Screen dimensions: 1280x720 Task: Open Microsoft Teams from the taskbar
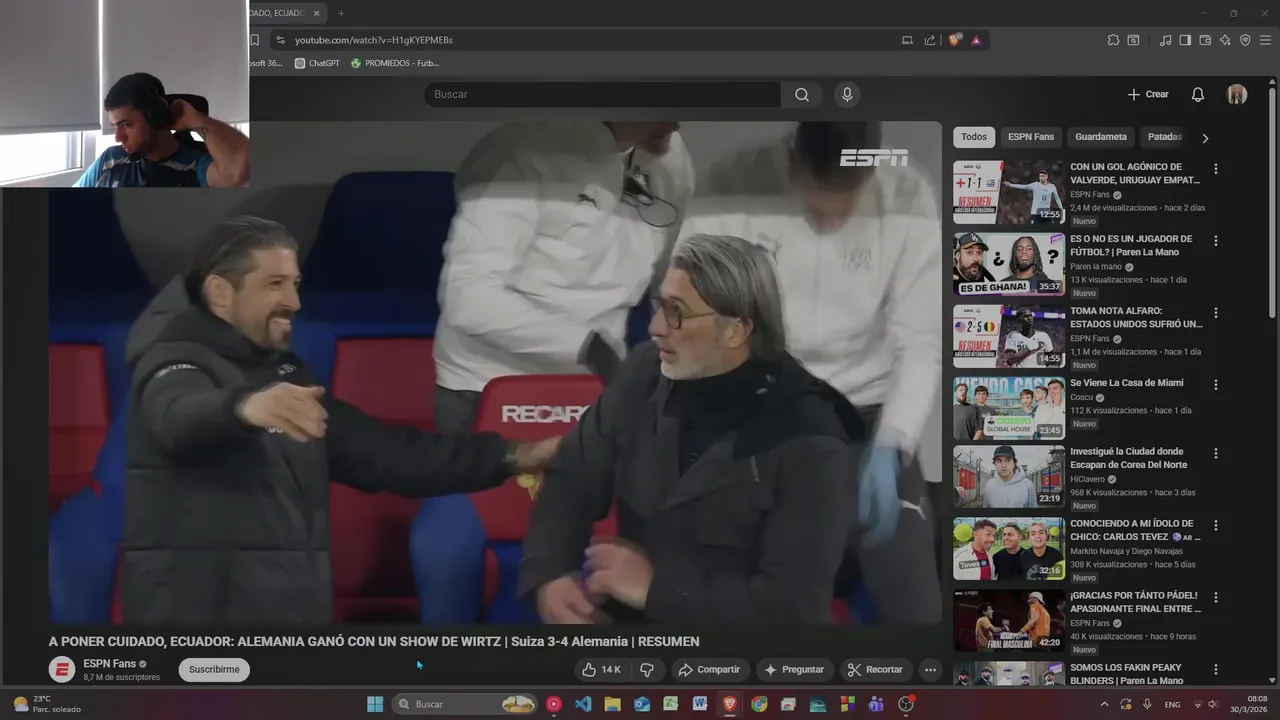tap(876, 704)
